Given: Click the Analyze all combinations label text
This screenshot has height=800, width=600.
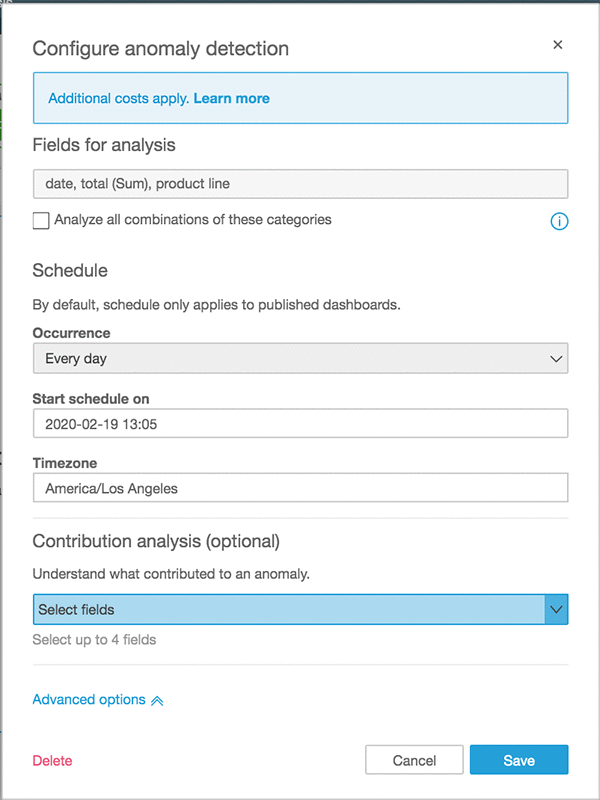Looking at the screenshot, I should point(193,220).
